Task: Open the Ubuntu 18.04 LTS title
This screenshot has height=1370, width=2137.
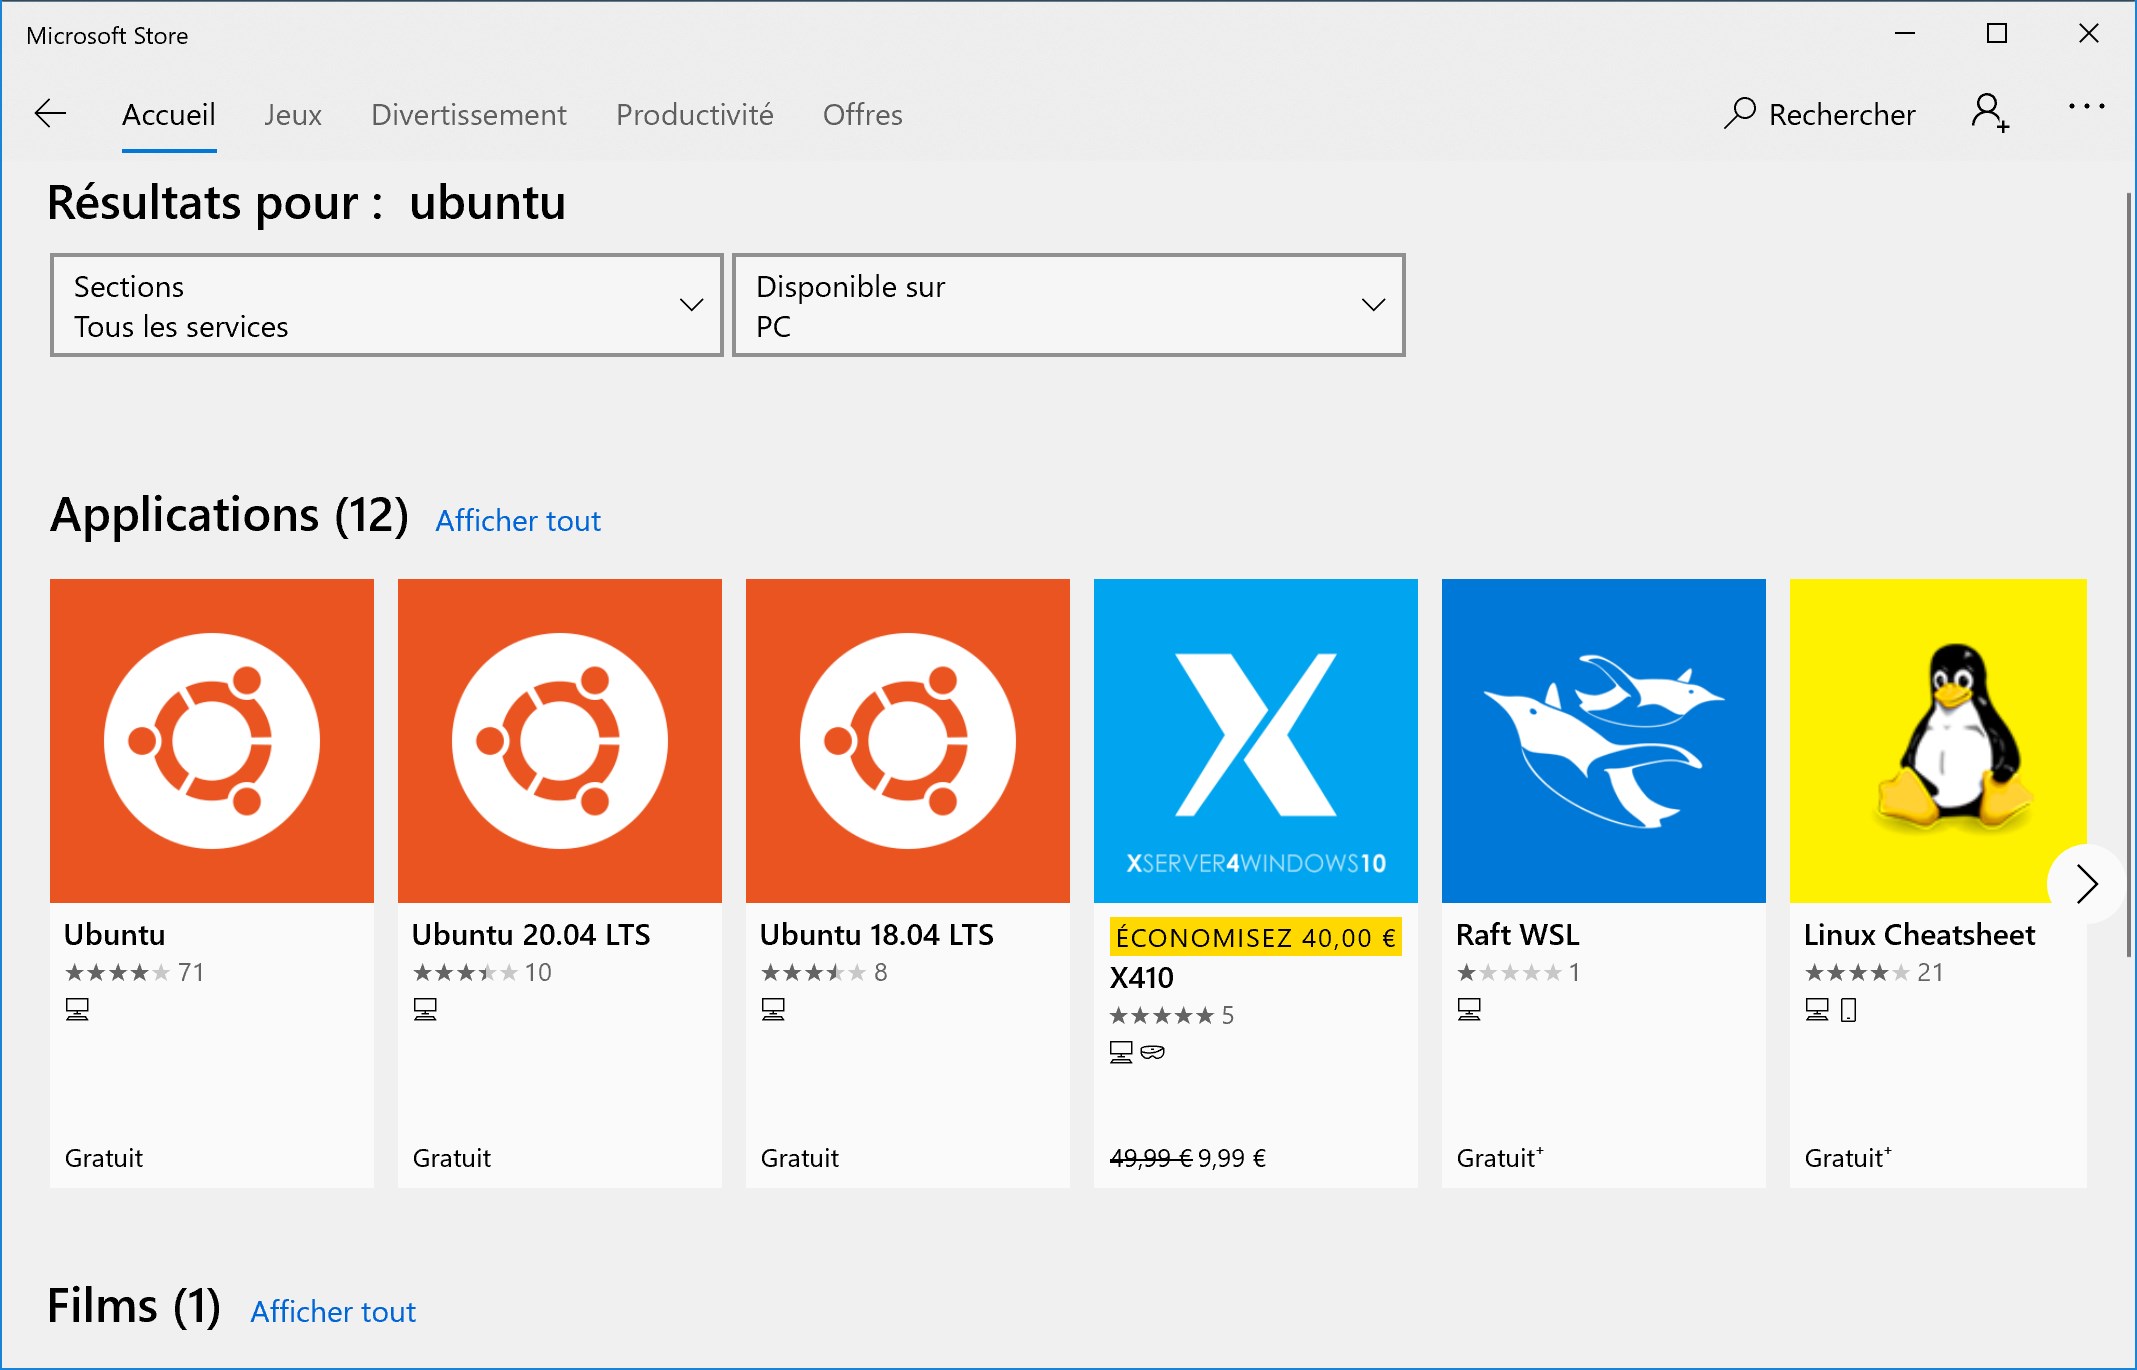Action: point(877,935)
